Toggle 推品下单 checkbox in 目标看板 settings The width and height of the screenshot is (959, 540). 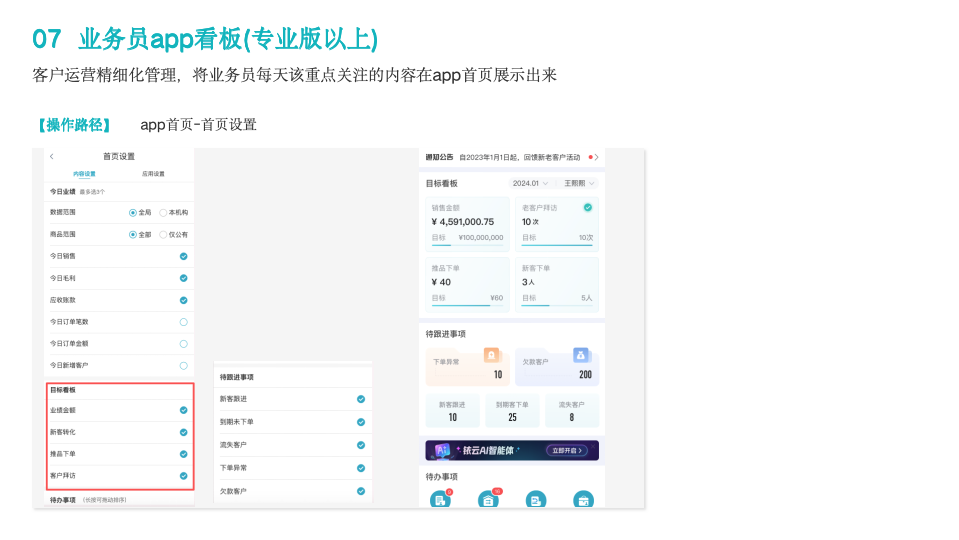[183, 454]
